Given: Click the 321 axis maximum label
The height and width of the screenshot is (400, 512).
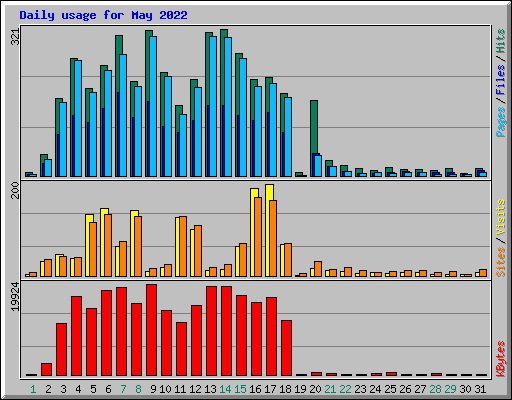Looking at the screenshot, I should (x=15, y=37).
